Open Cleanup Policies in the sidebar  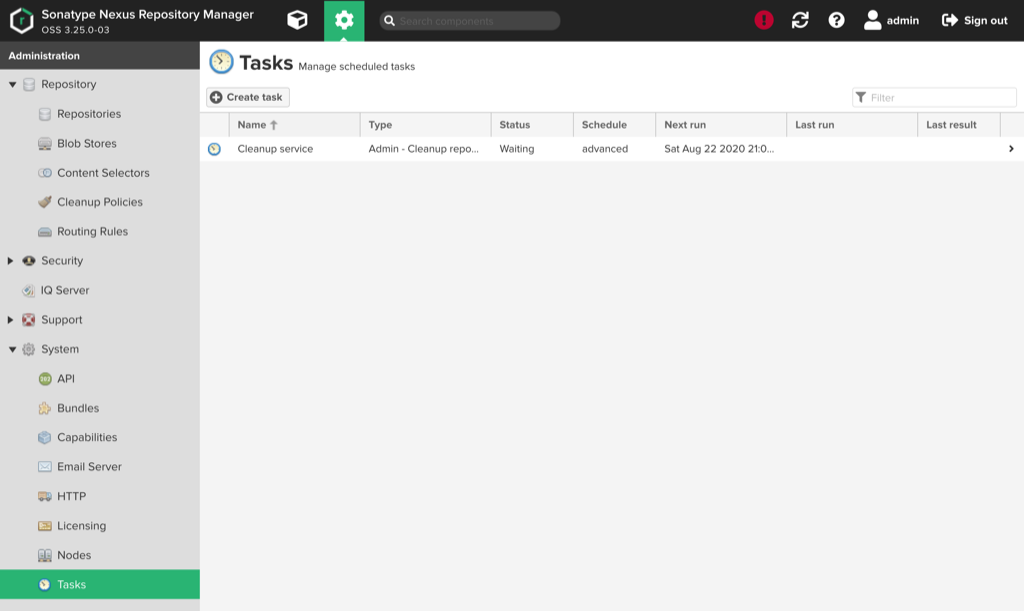[x=99, y=202]
